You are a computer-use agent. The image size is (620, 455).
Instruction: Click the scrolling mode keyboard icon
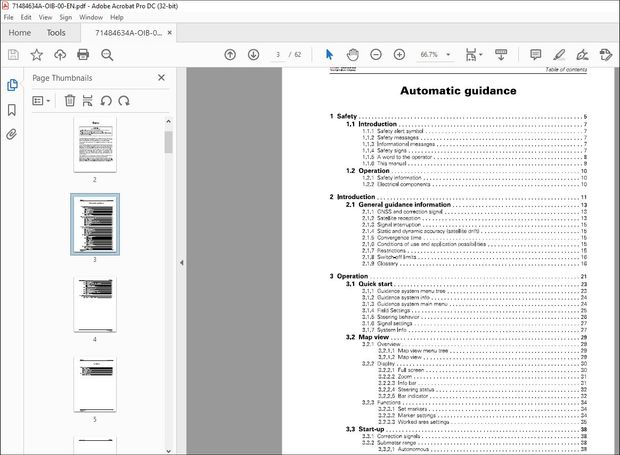[x=501, y=55]
